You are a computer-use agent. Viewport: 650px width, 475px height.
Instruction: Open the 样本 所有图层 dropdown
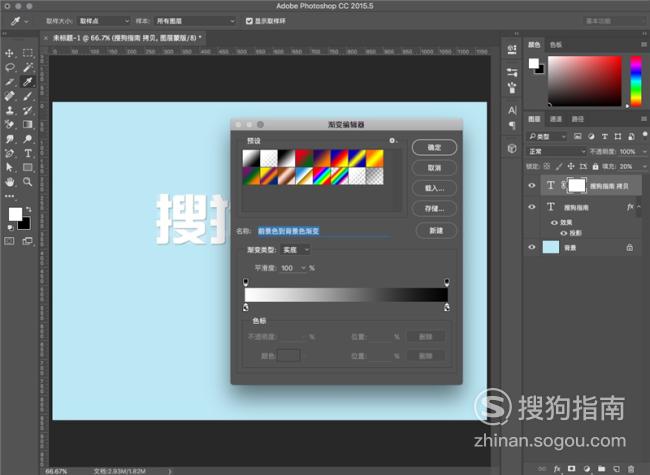(x=195, y=21)
